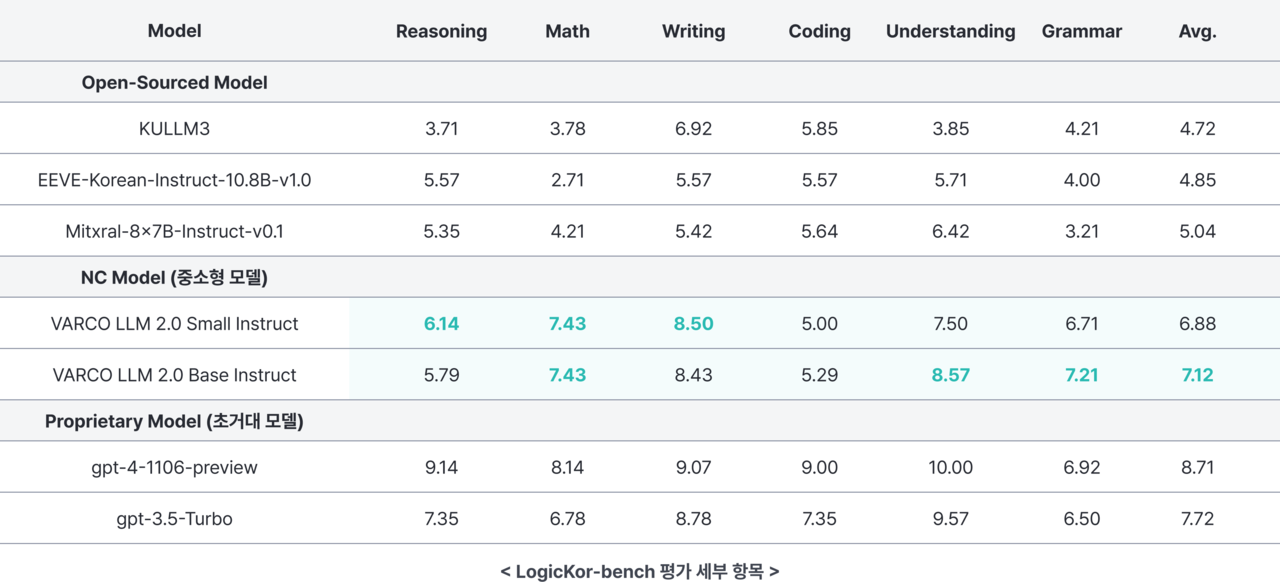Select VARCO LLM 2.0 Base Instruct
The width and height of the screenshot is (1280, 582).
tap(174, 375)
